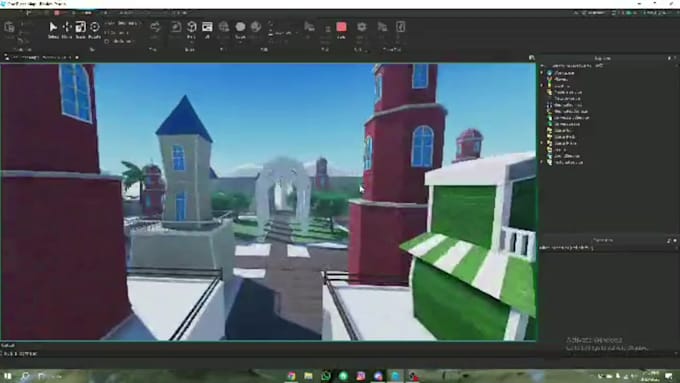
Task: Expand the Workspace node in Explorer
Action: 542,73
